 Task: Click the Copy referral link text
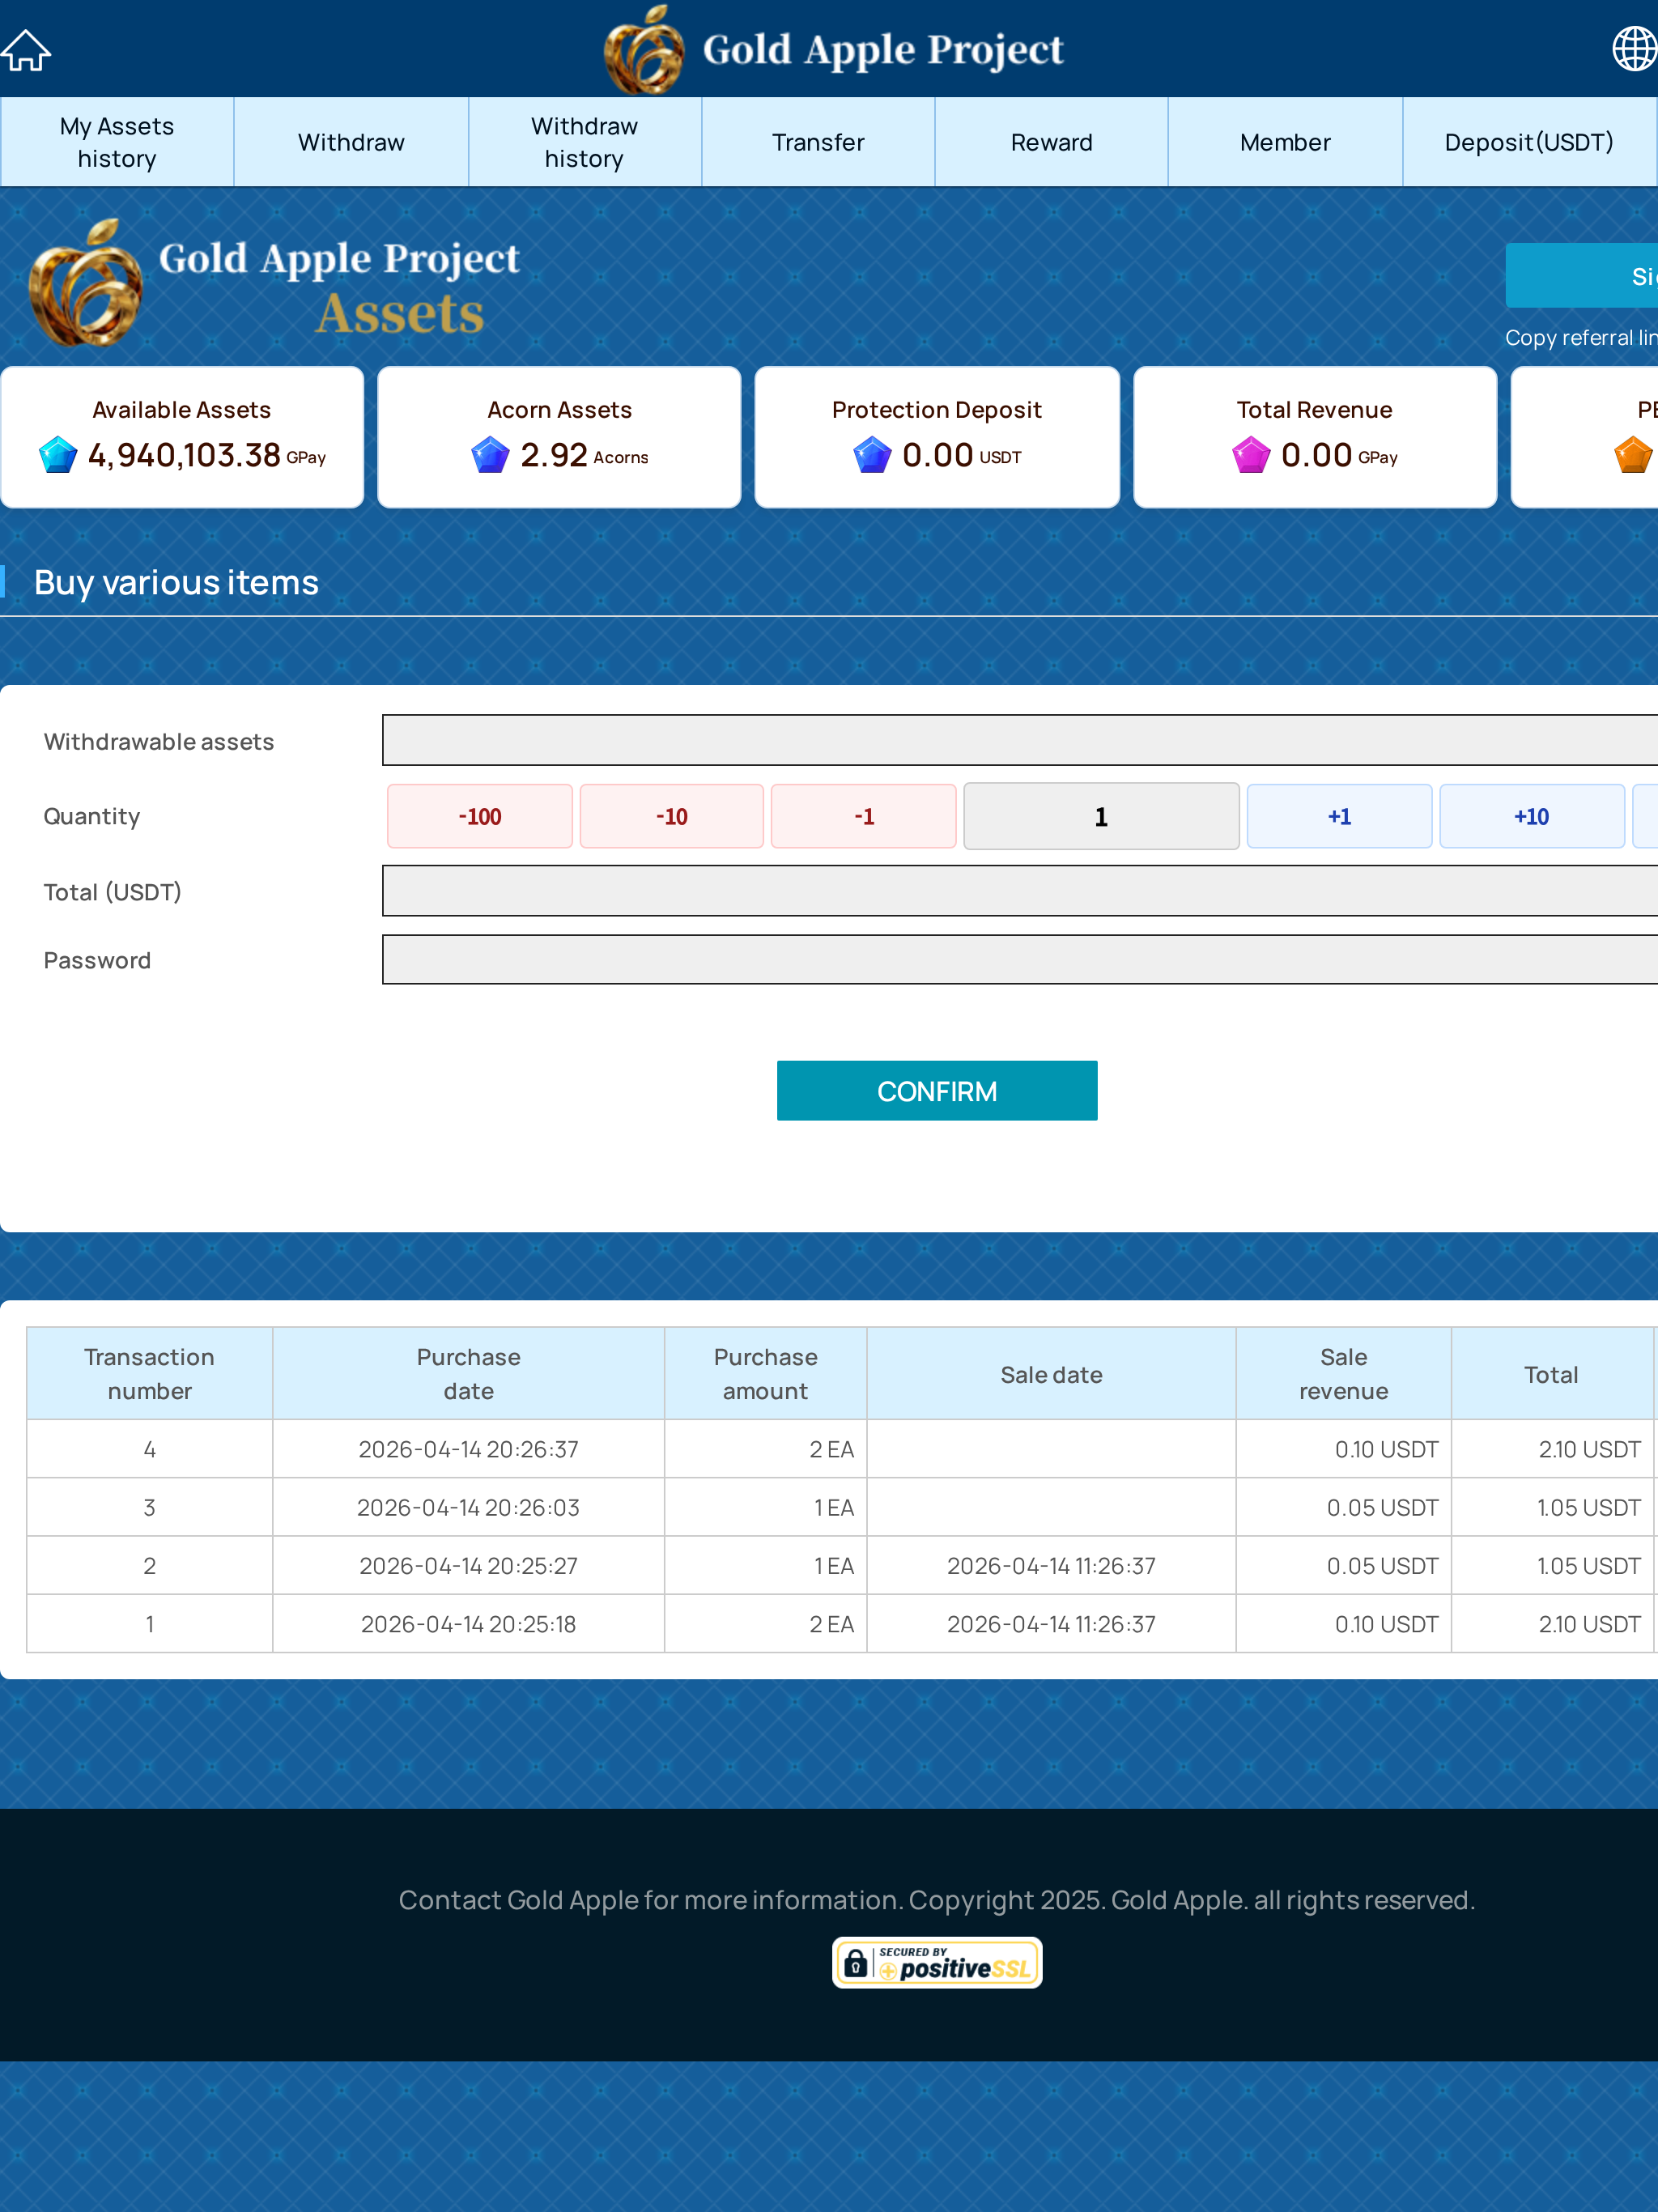tap(1580, 338)
